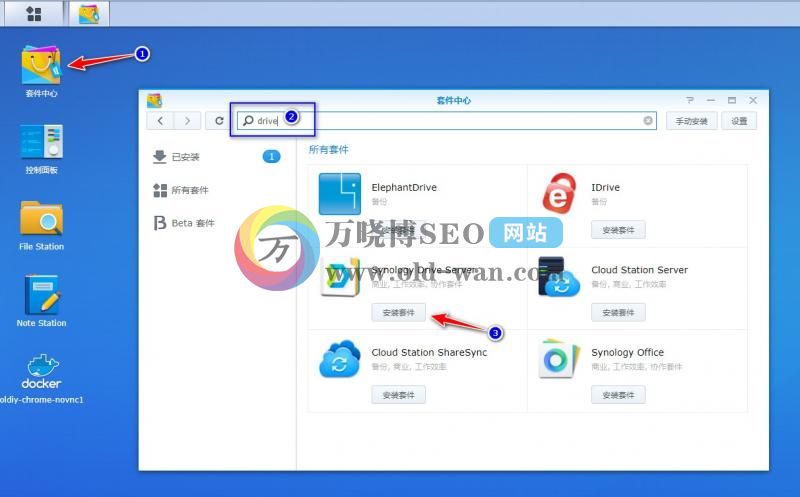Open the docker oldiy-chrome-novnc1 shortcut
The height and width of the screenshot is (497, 800).
point(41,379)
